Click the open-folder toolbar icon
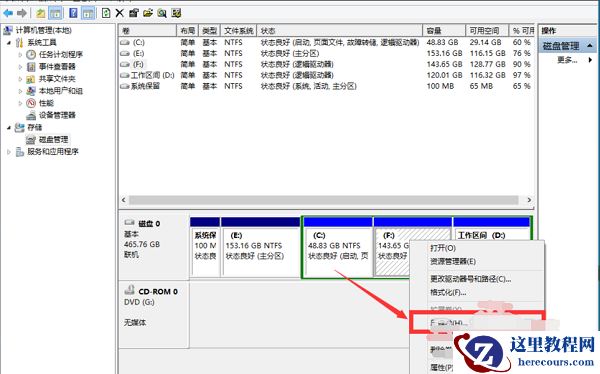Screen dimensions: 600x374 point(148,13)
